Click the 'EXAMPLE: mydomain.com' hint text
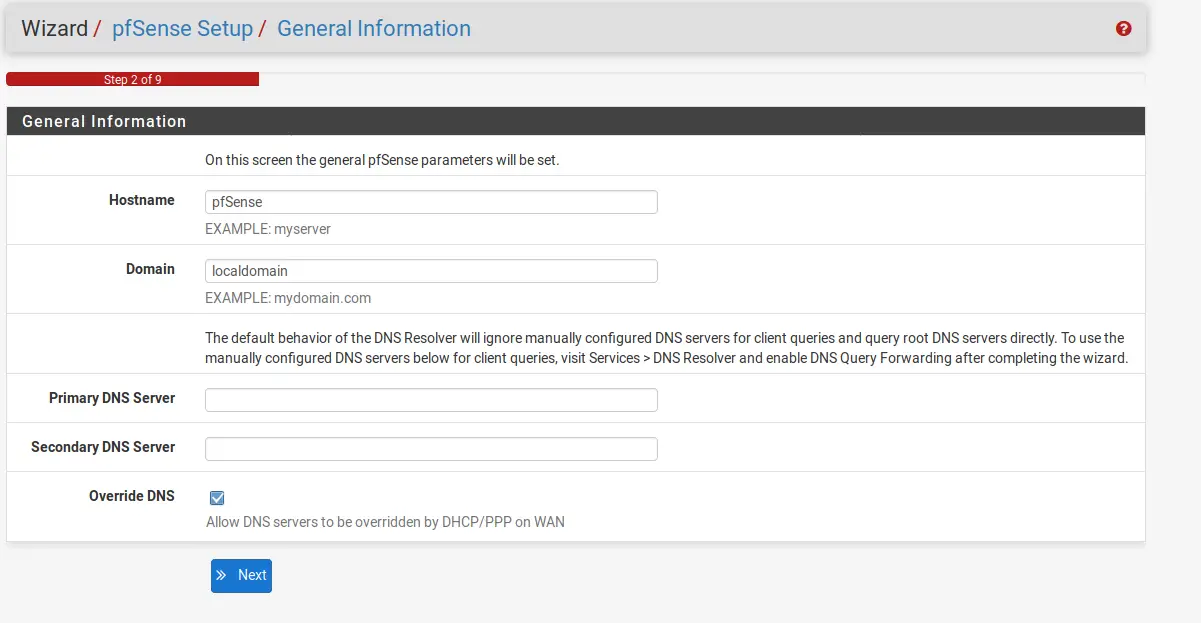Viewport: 1201px width, 623px height. click(x=288, y=298)
